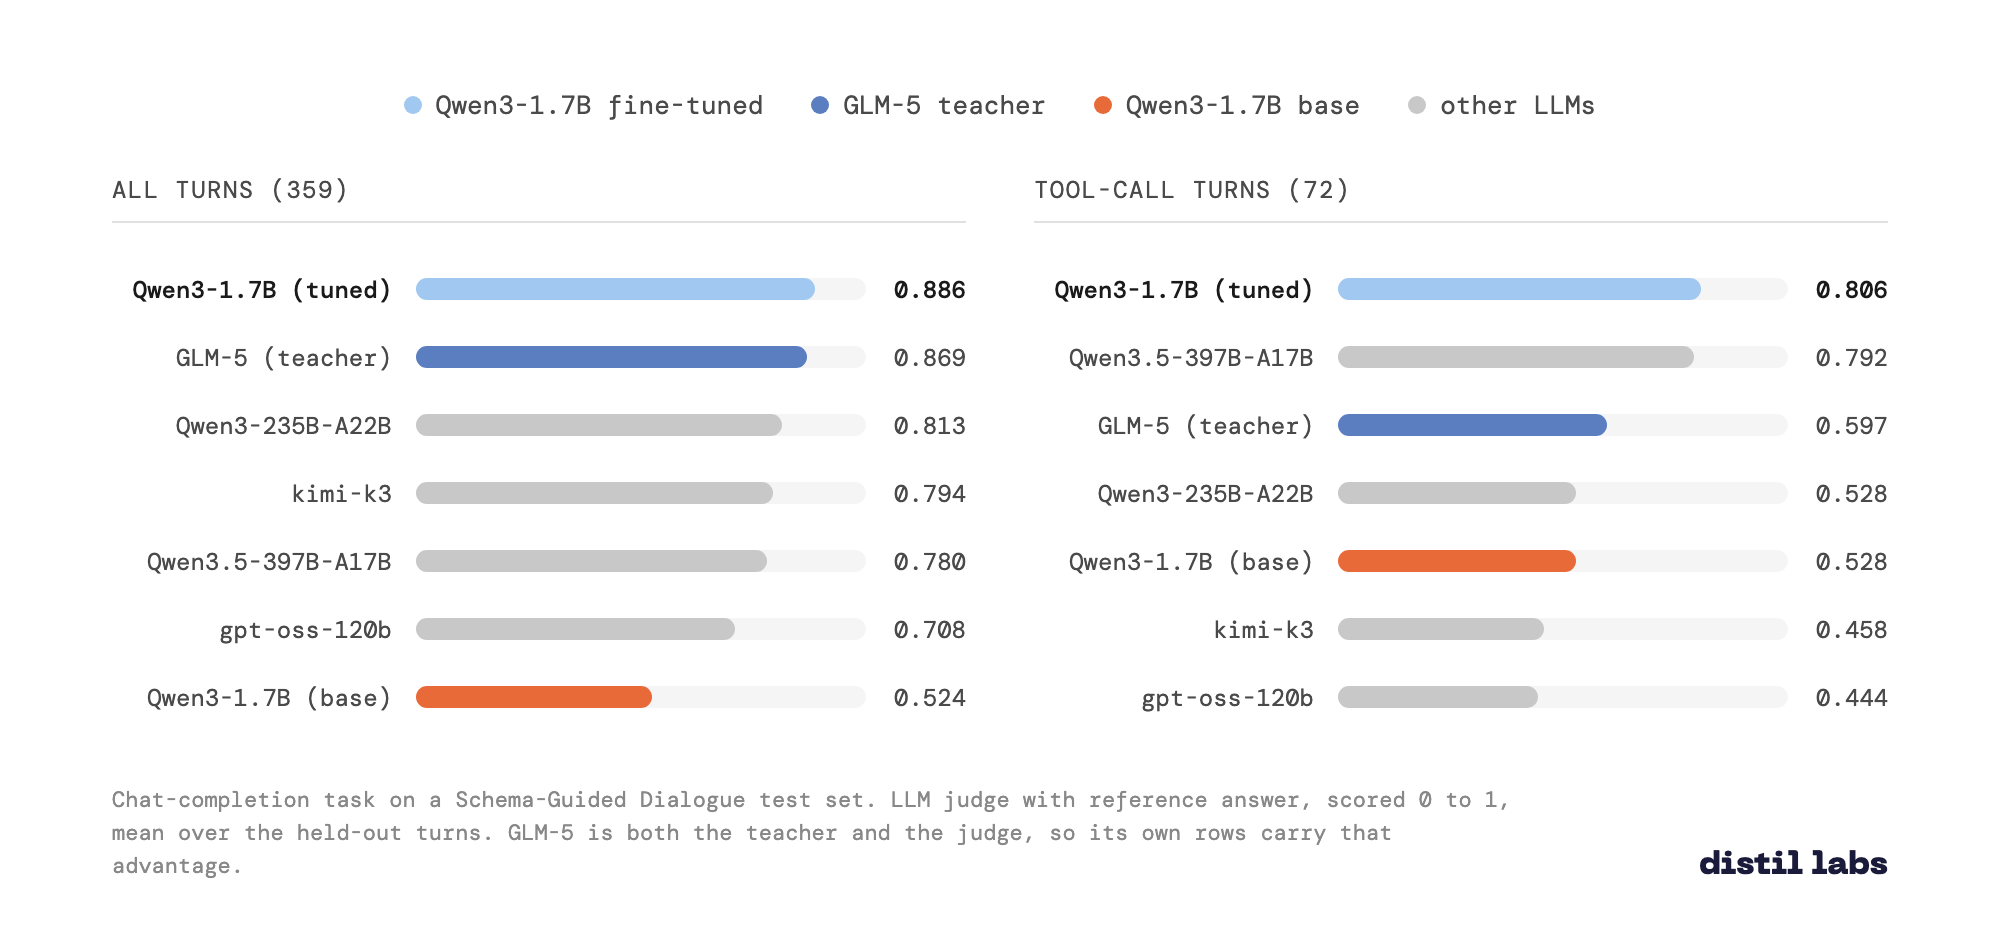
Task: Click the Qwen3-235B-A22B bar scoring 0.813
Action: (599, 425)
